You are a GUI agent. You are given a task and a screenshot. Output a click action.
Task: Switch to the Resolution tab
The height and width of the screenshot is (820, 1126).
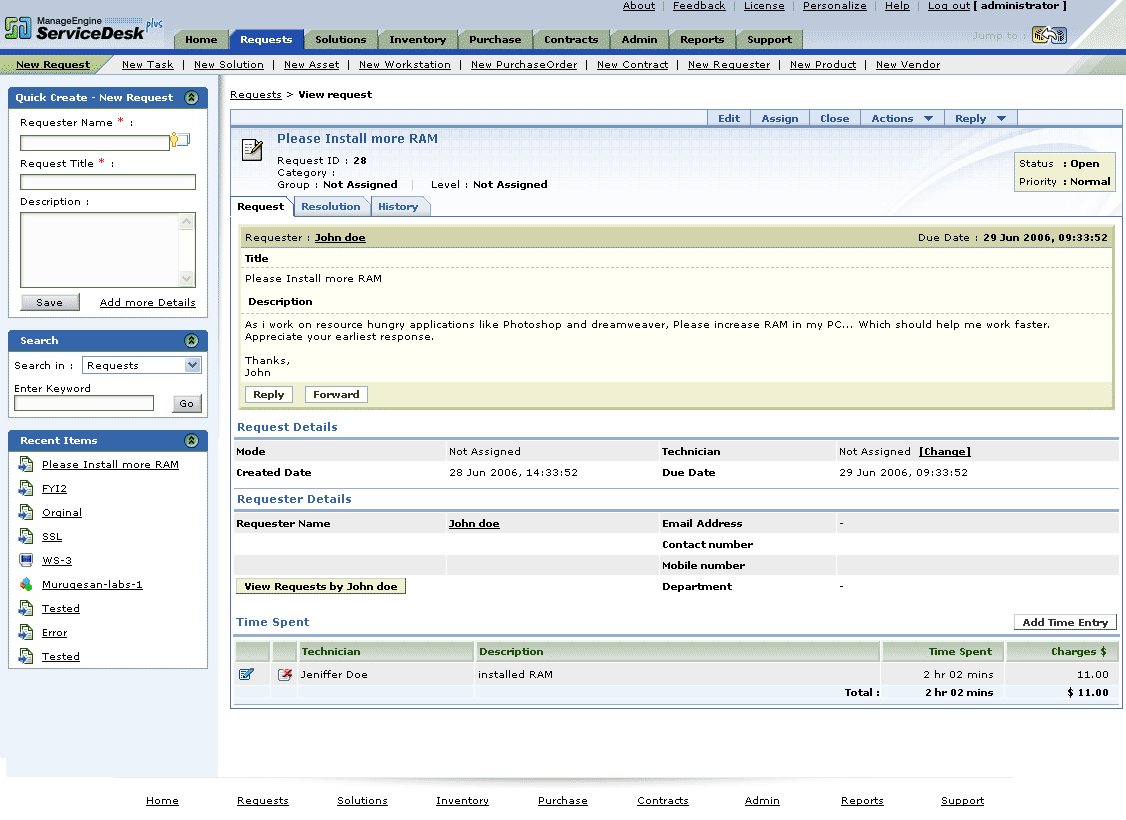330,207
